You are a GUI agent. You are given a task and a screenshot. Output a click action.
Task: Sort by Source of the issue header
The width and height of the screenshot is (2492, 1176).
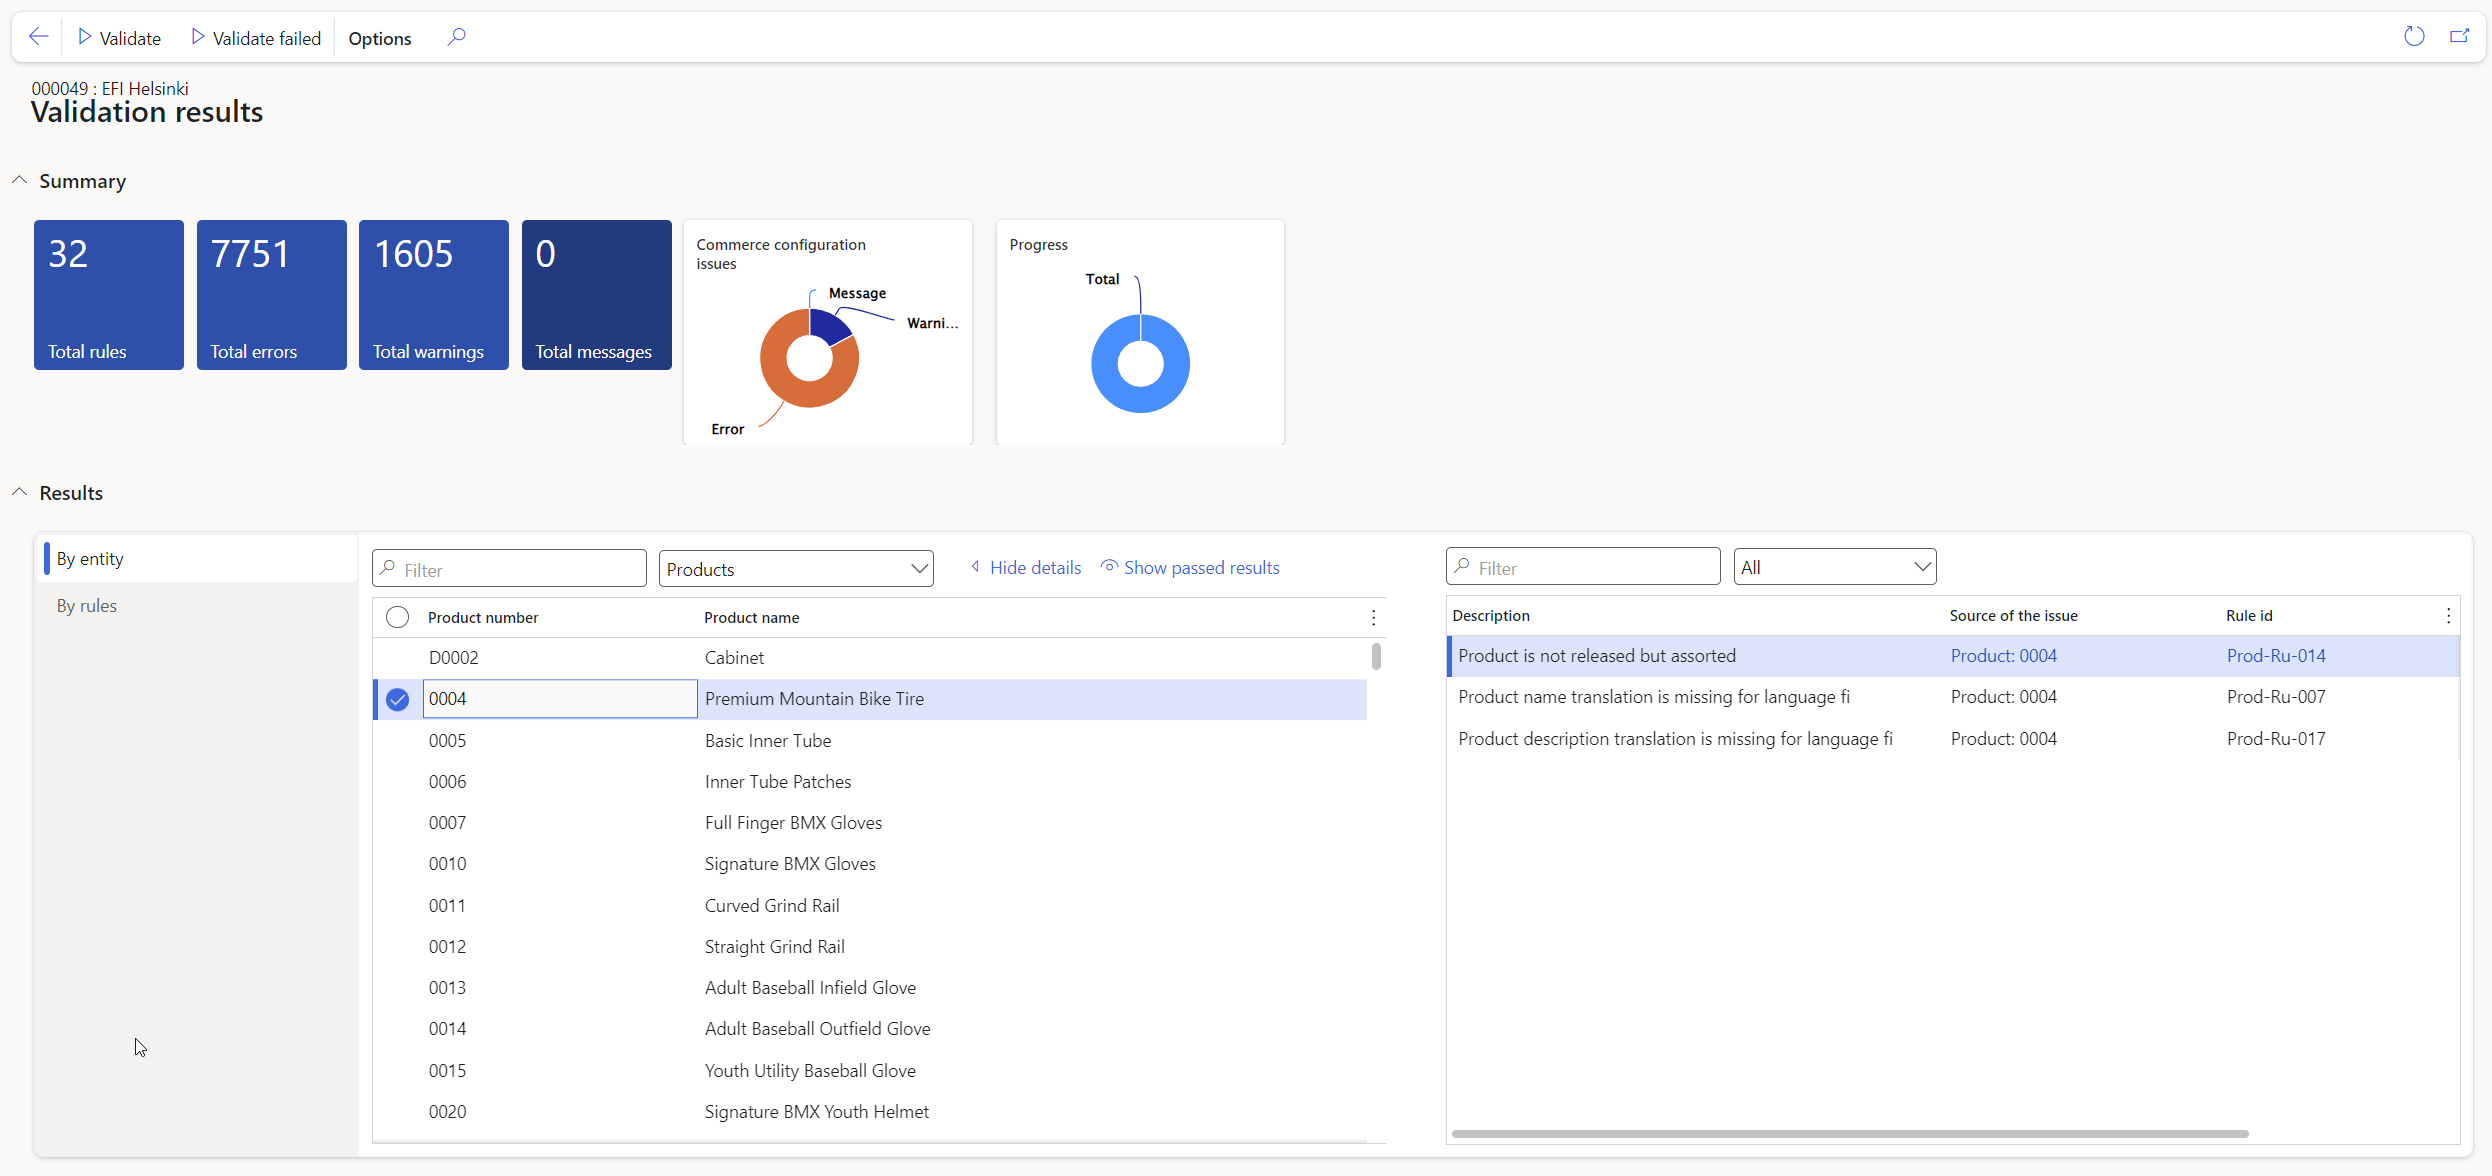pyautogui.click(x=2013, y=615)
